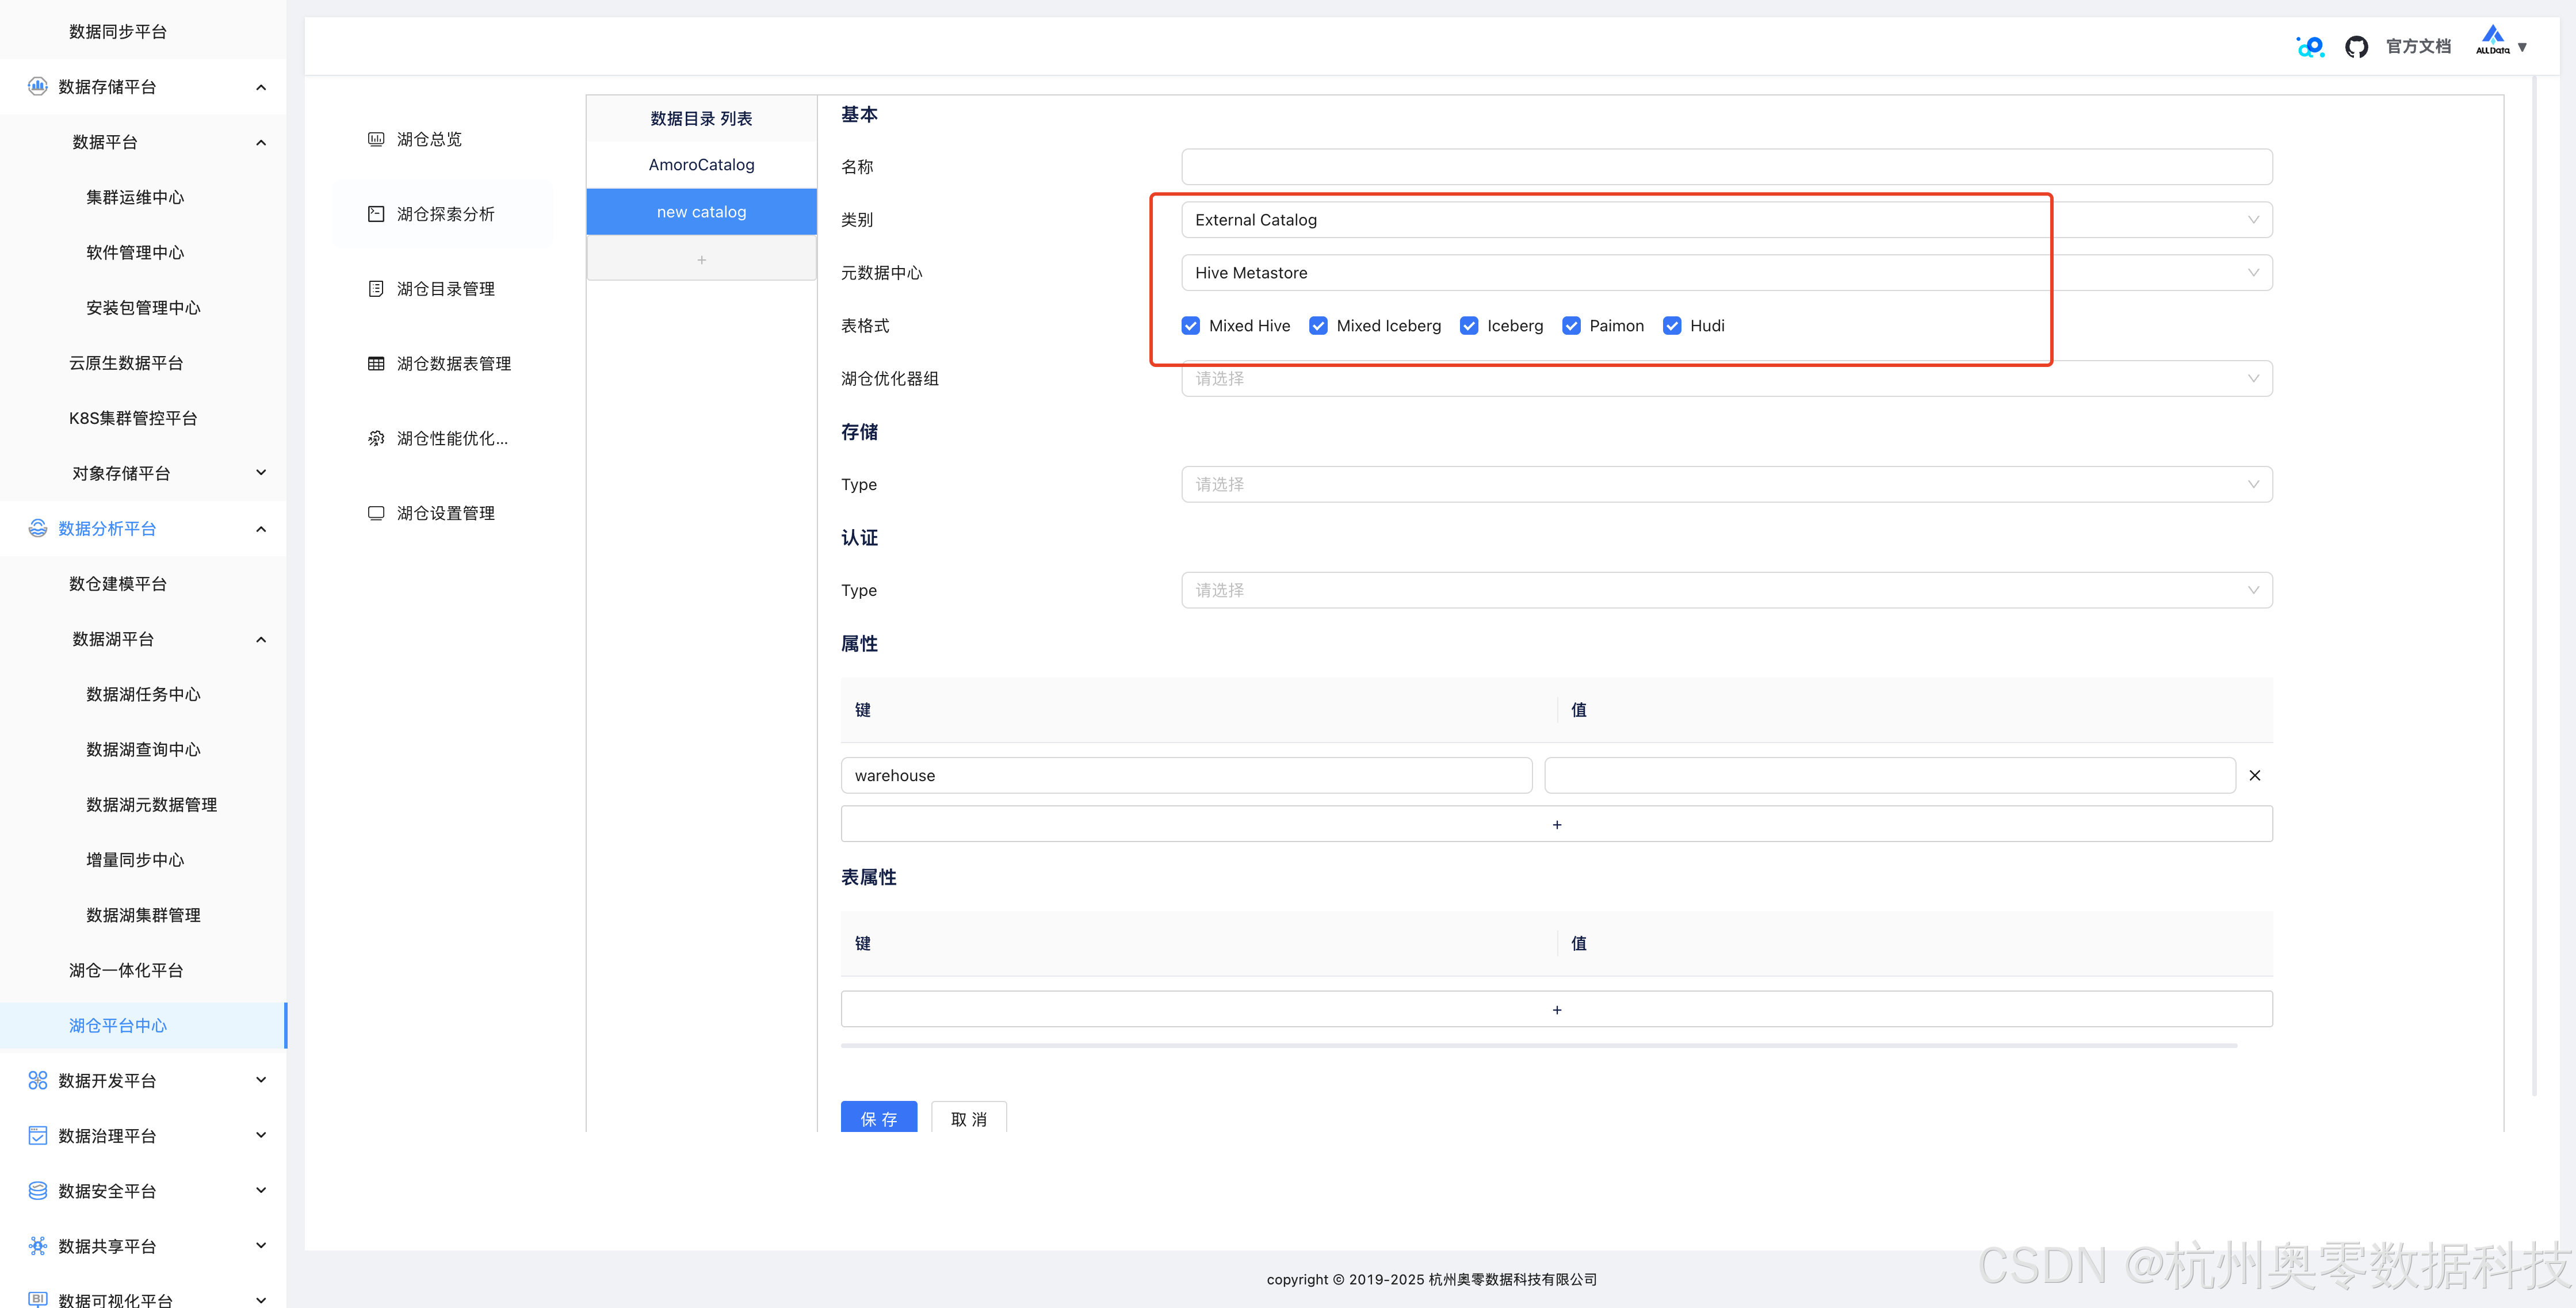Click the warehouse key input field
2576x1308 pixels.
click(1186, 775)
